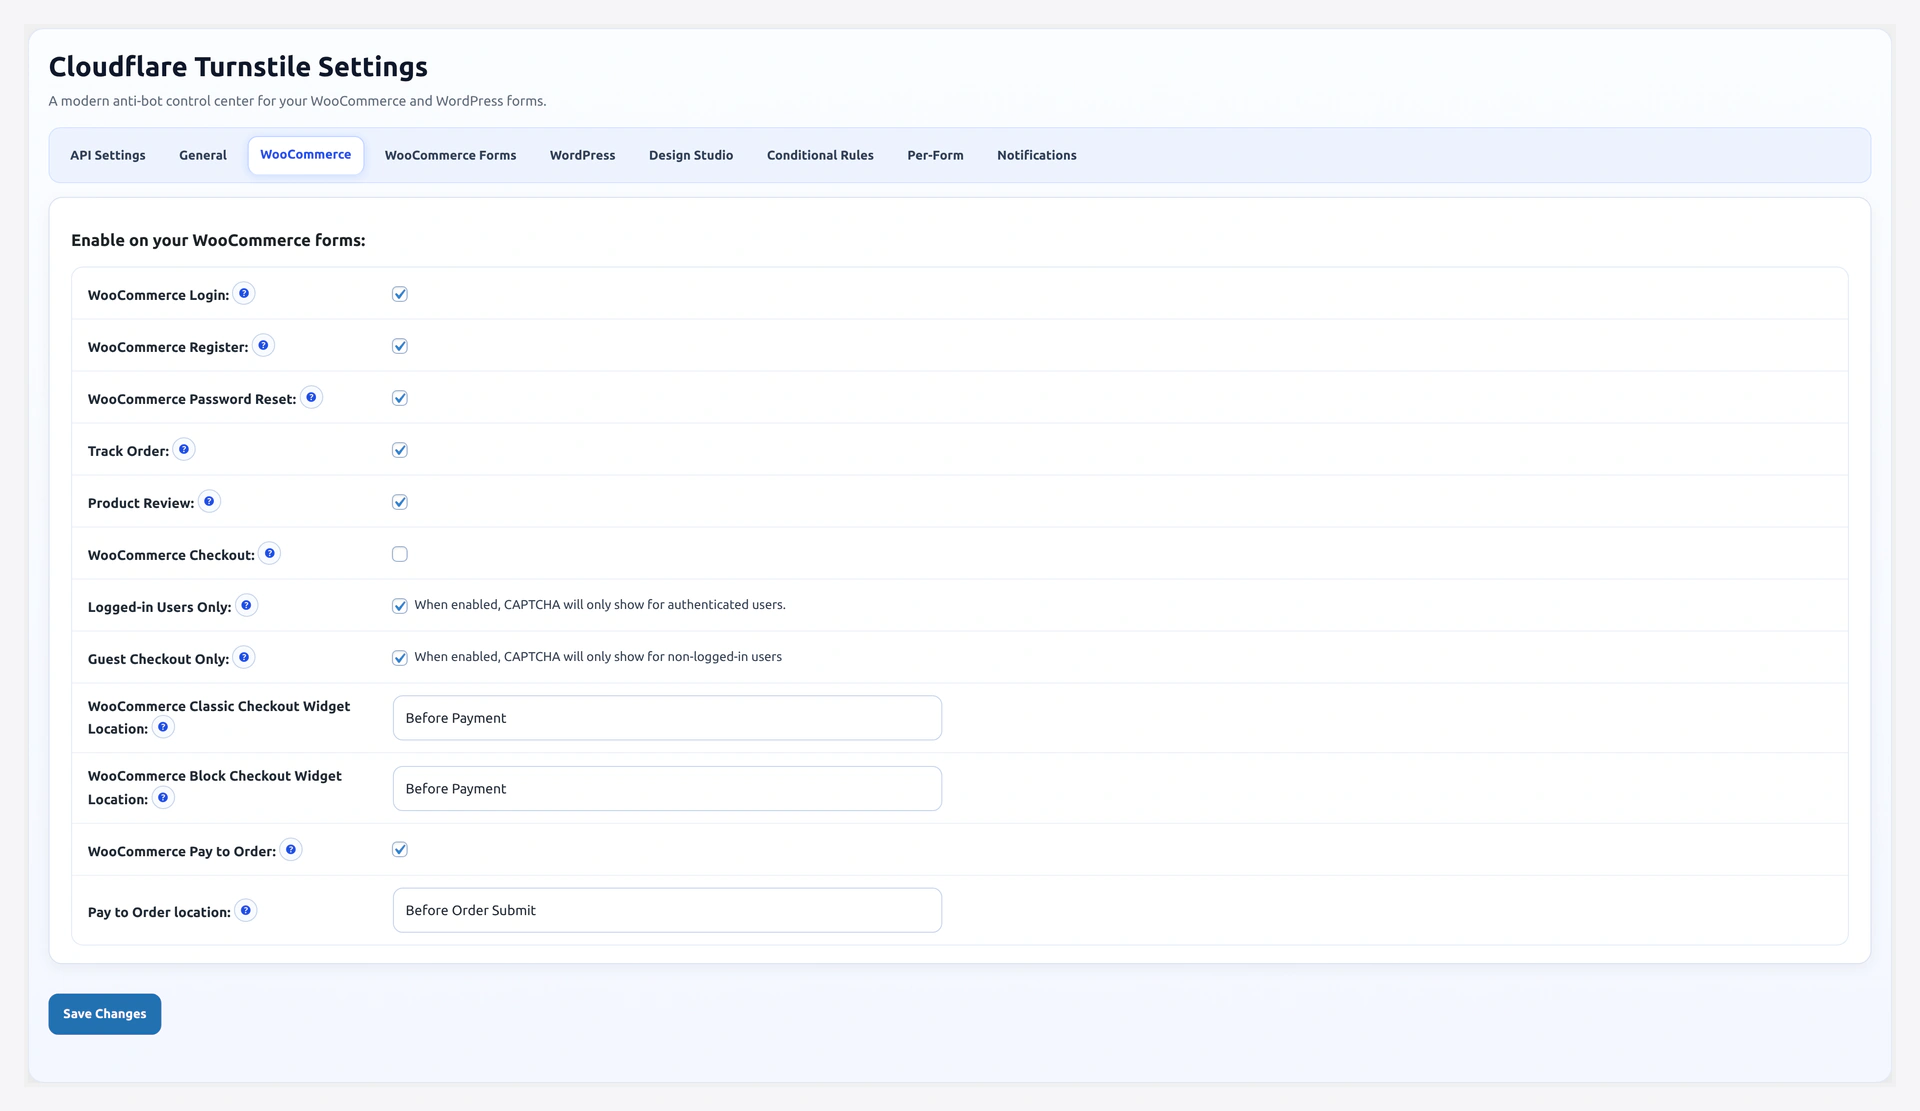Open WooCommerce Checkout help icon
1920x1111 pixels.
click(x=269, y=554)
